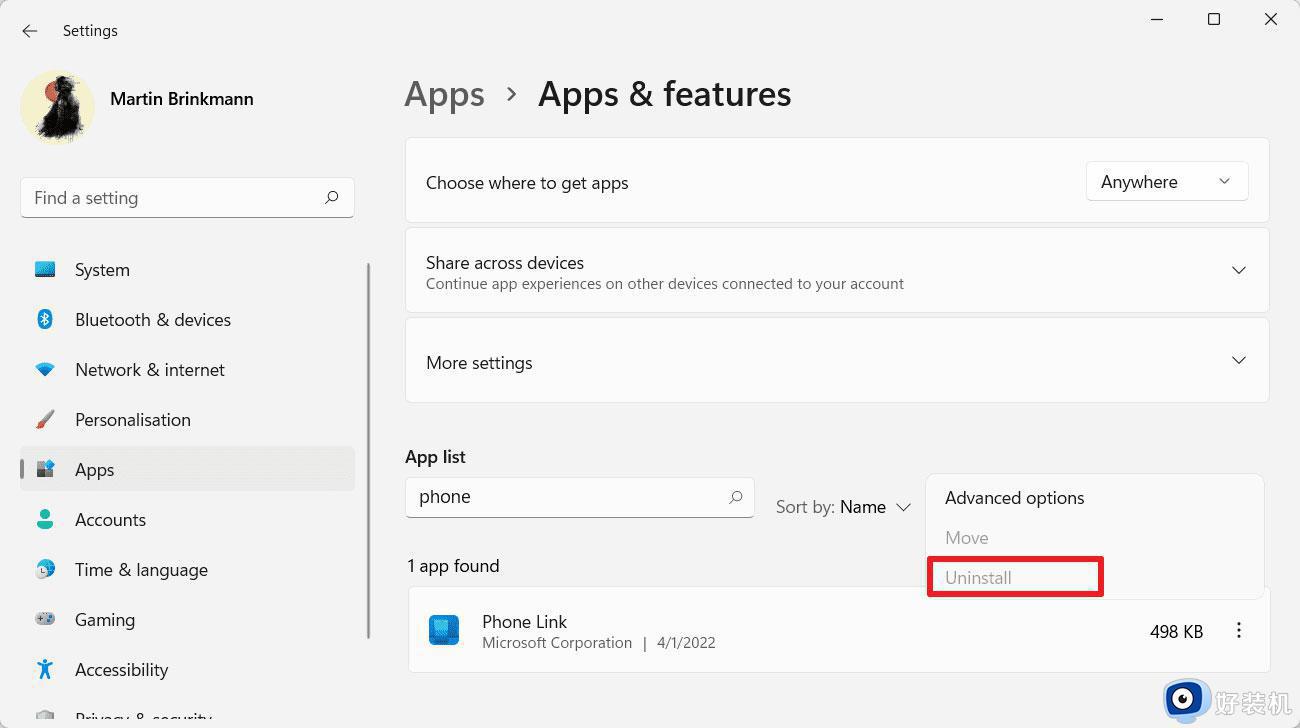Open Time & language category
Screen dimensions: 1300x728
point(187,570)
